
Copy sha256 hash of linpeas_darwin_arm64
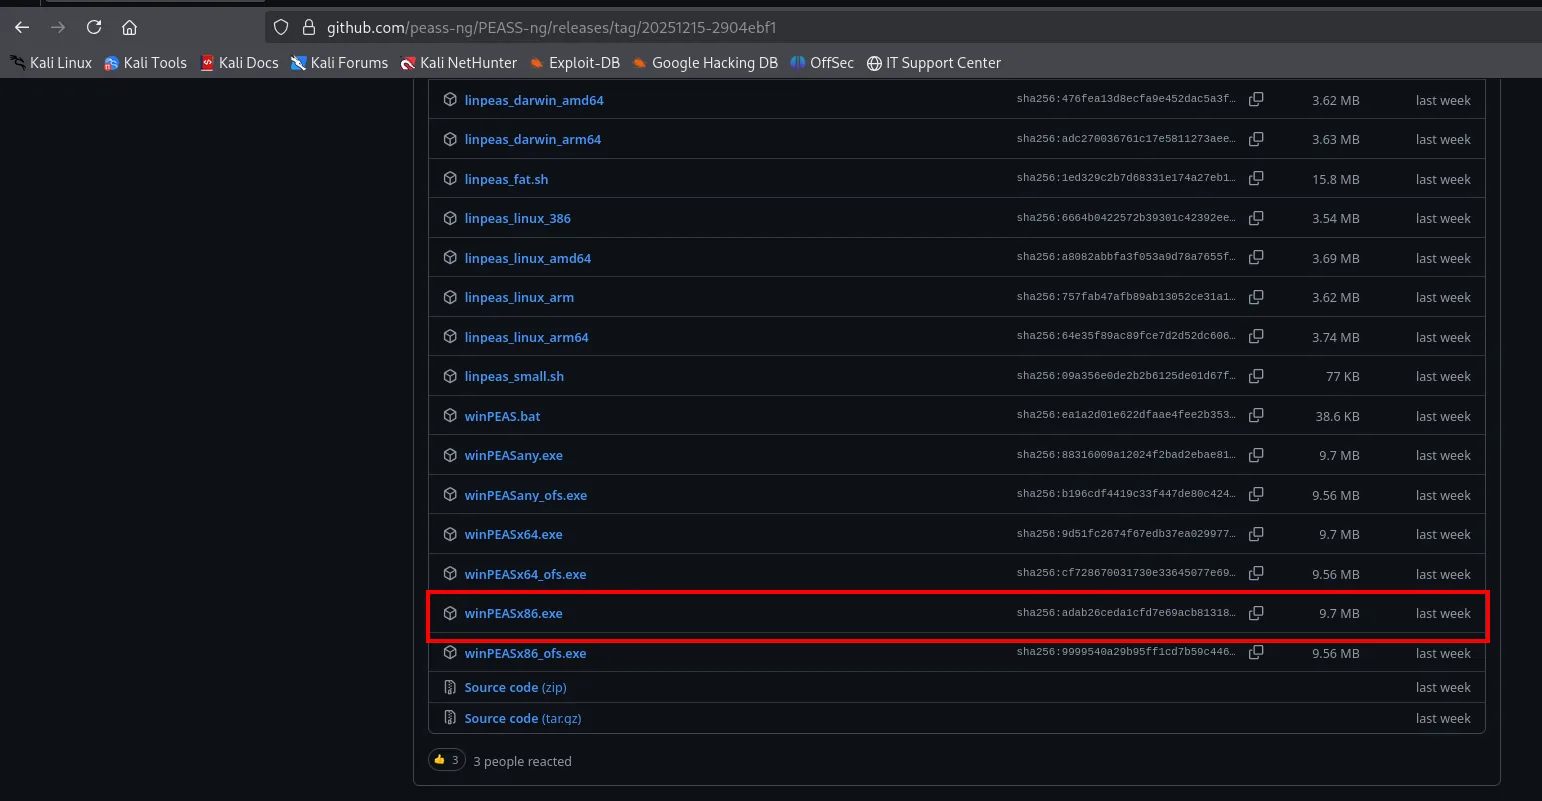coord(1256,138)
